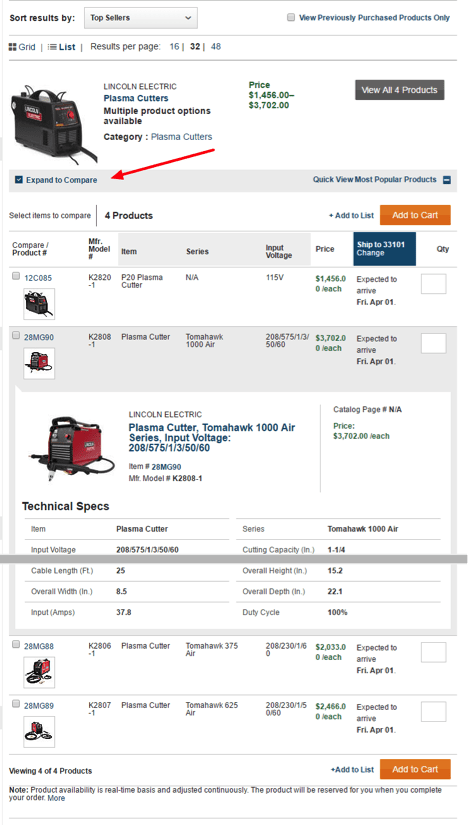
Task: Toggle the Expand to Compare checkbox
Action: point(19,180)
